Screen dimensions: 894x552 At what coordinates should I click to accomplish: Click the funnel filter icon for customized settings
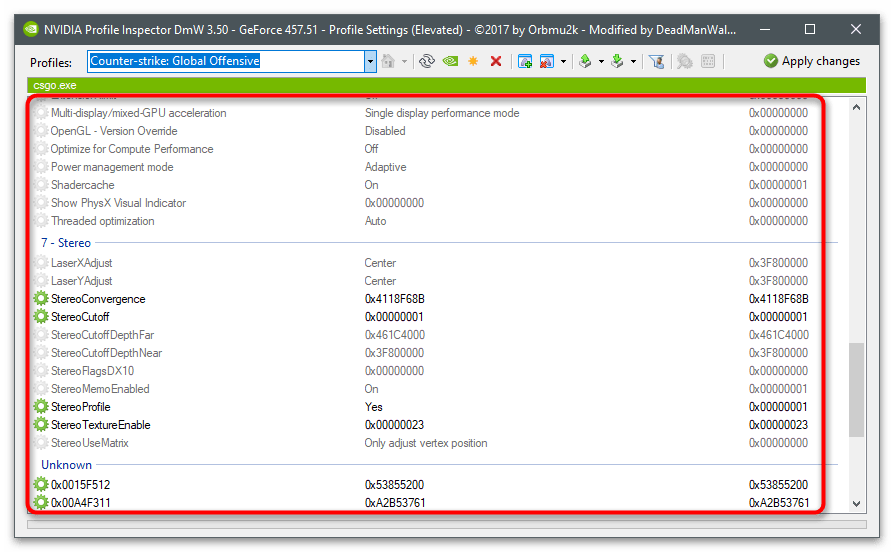pos(656,61)
